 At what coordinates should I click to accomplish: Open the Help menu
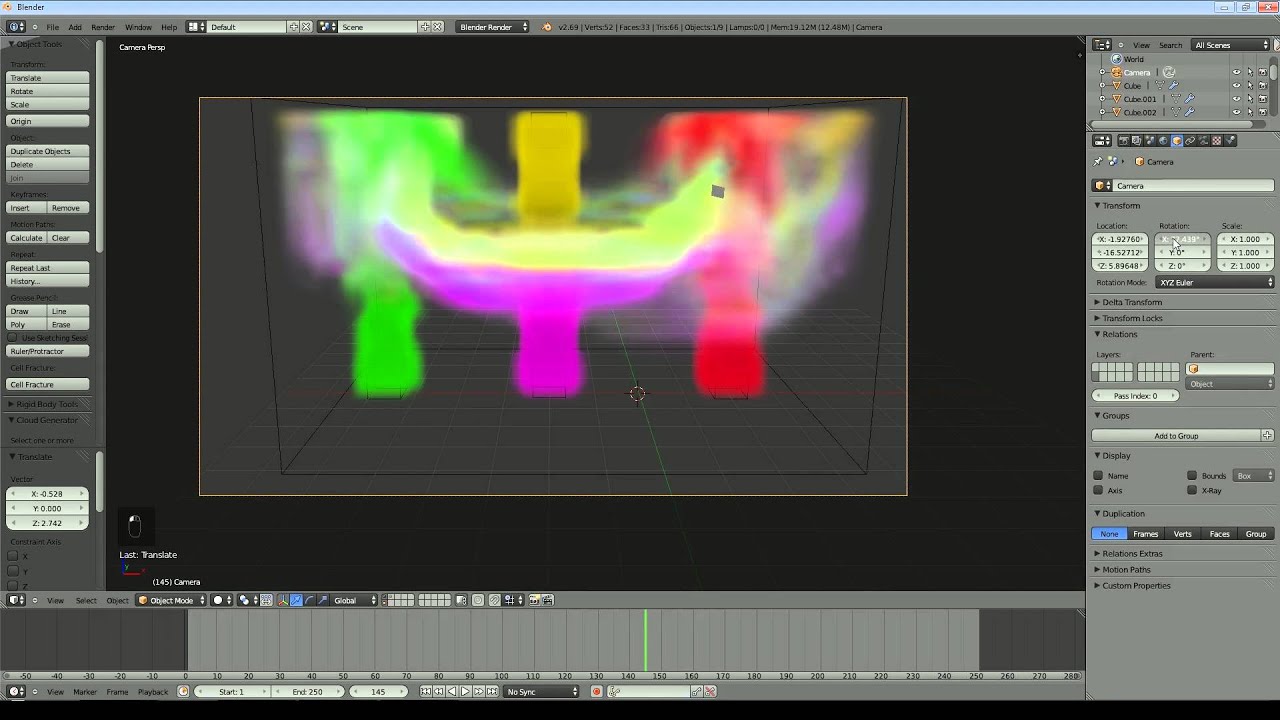169,27
